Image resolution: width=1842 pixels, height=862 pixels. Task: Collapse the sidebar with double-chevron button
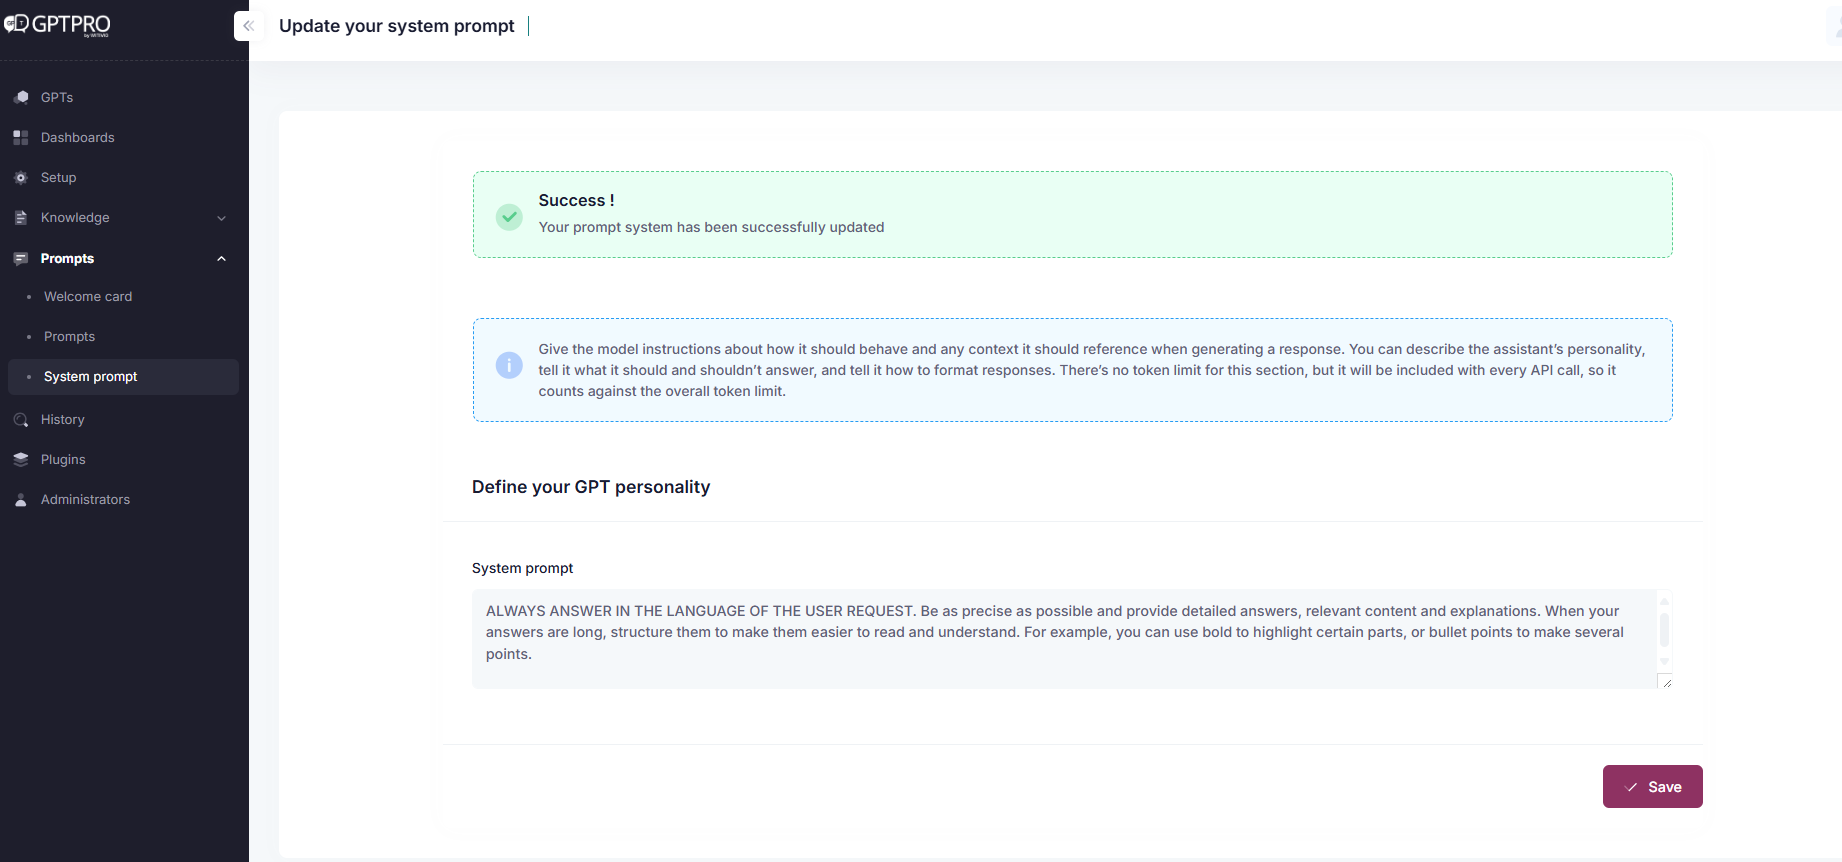(248, 26)
